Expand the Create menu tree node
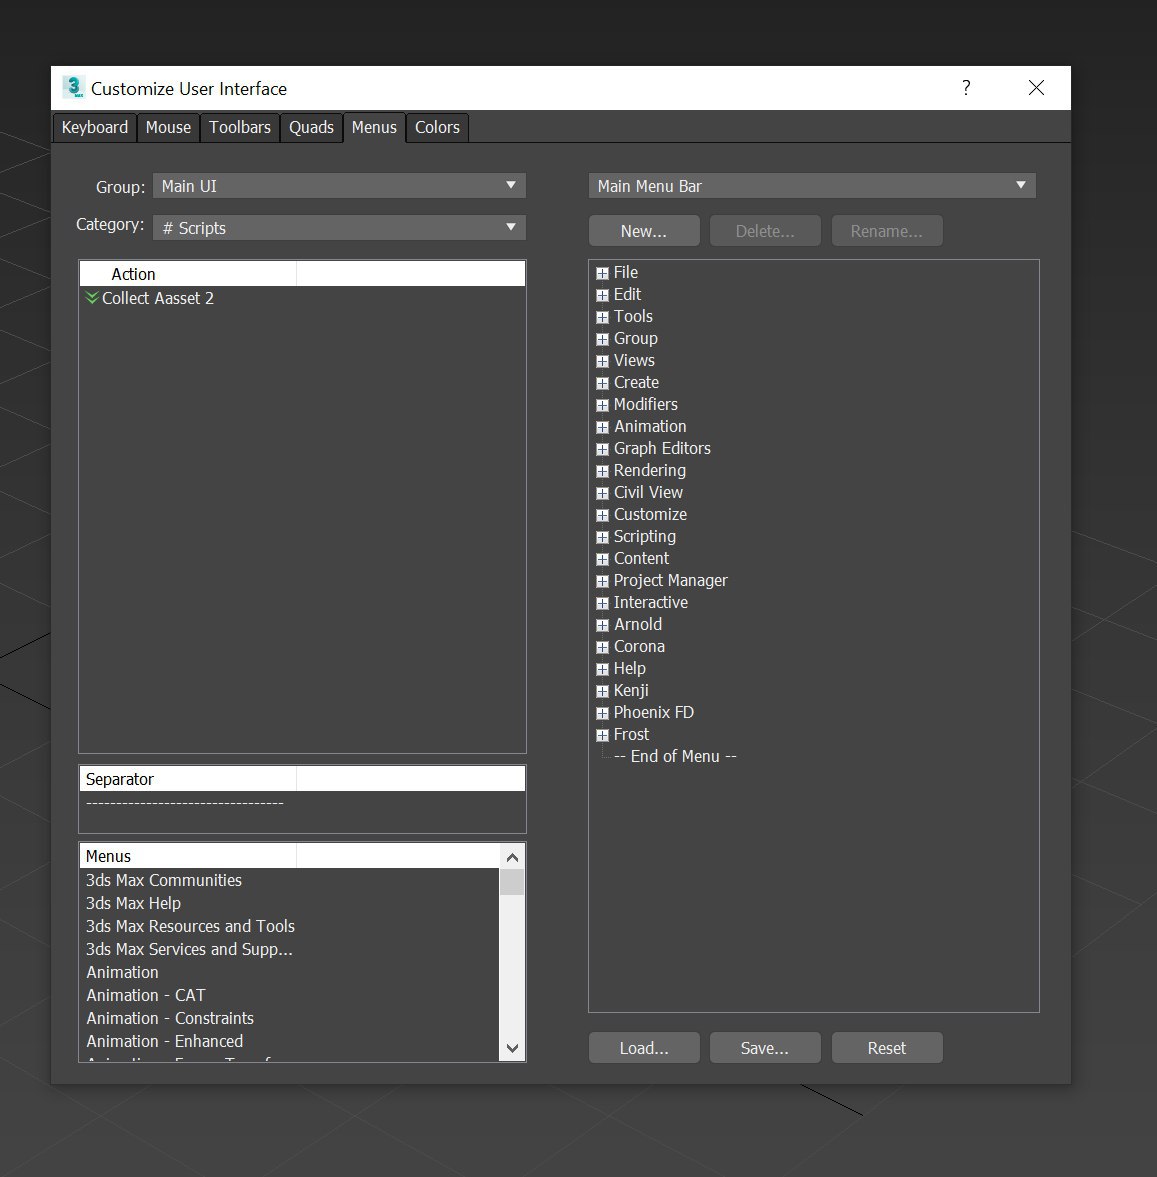Image resolution: width=1157 pixels, height=1177 pixels. 602,383
